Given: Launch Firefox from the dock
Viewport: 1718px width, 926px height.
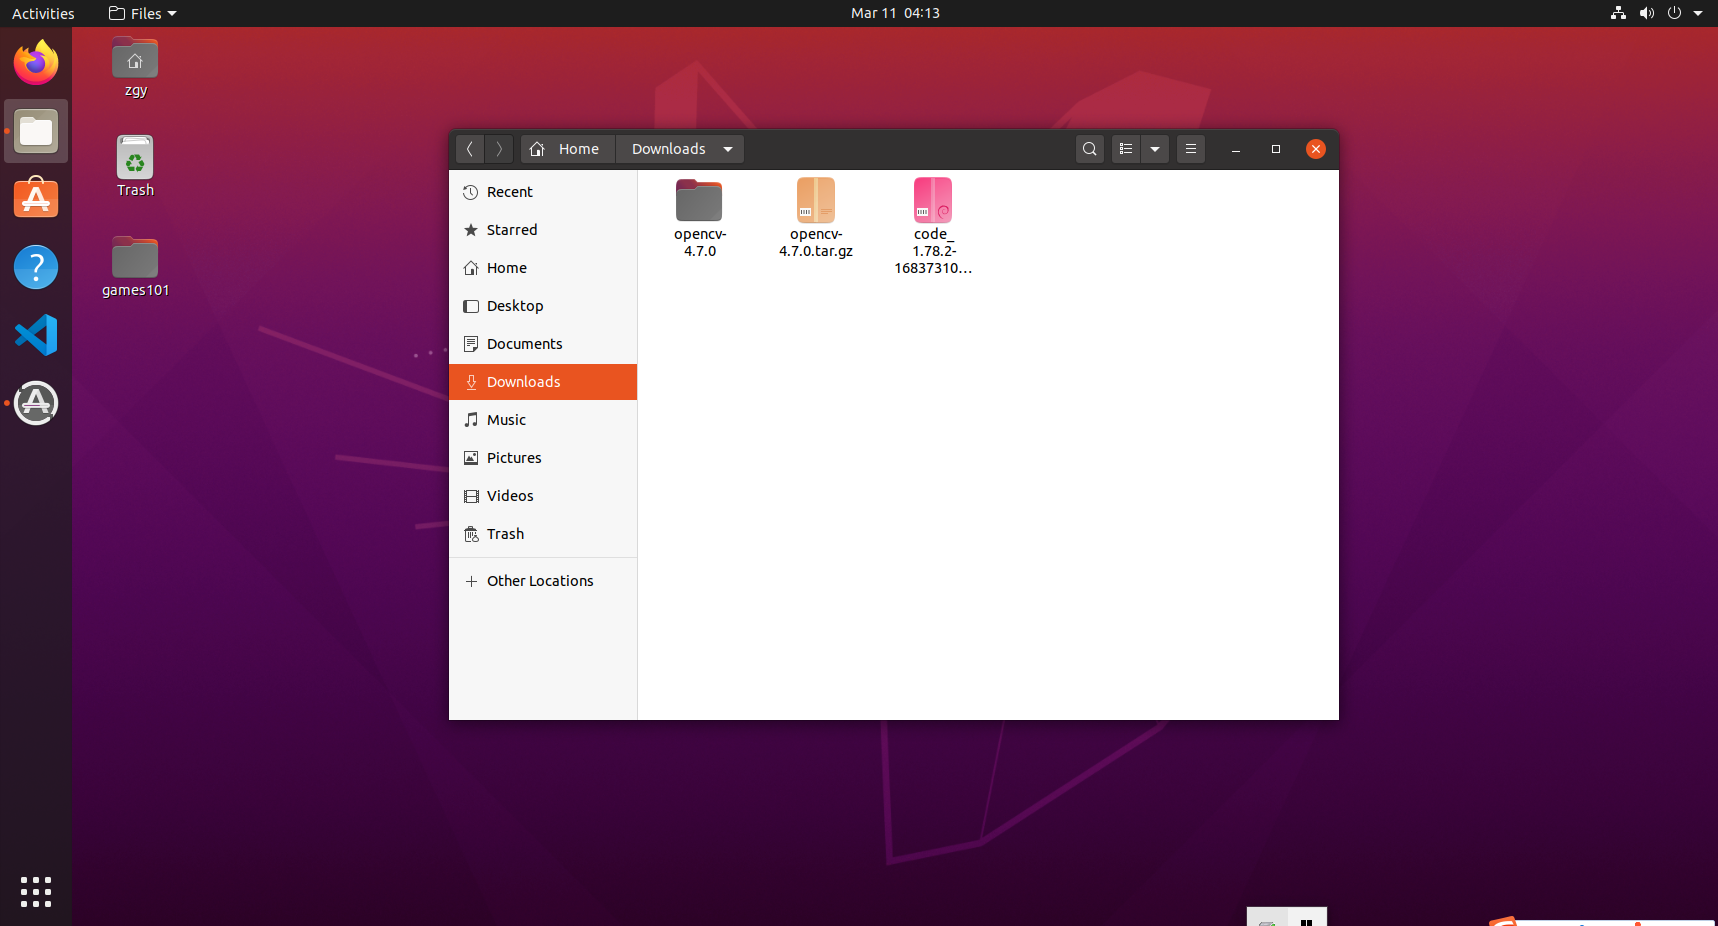Looking at the screenshot, I should tap(36, 63).
